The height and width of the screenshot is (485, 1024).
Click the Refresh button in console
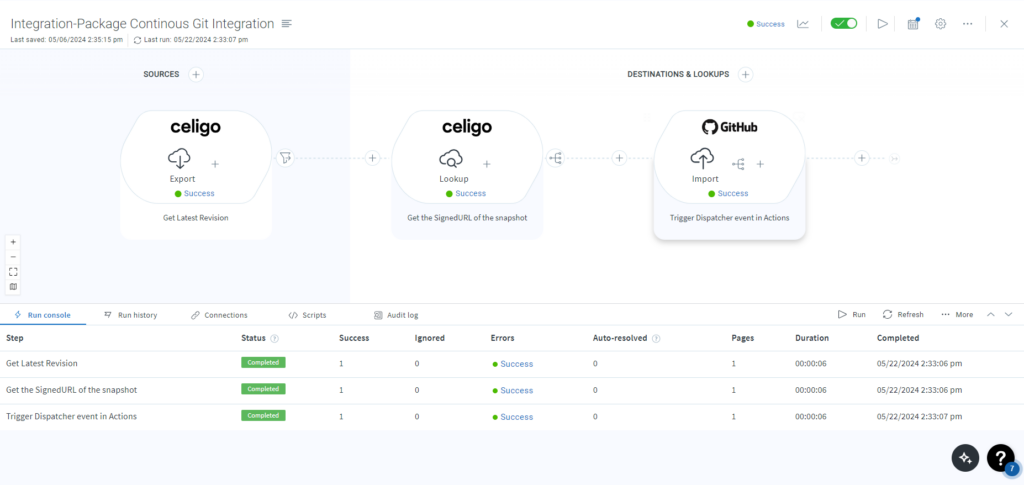pos(903,314)
